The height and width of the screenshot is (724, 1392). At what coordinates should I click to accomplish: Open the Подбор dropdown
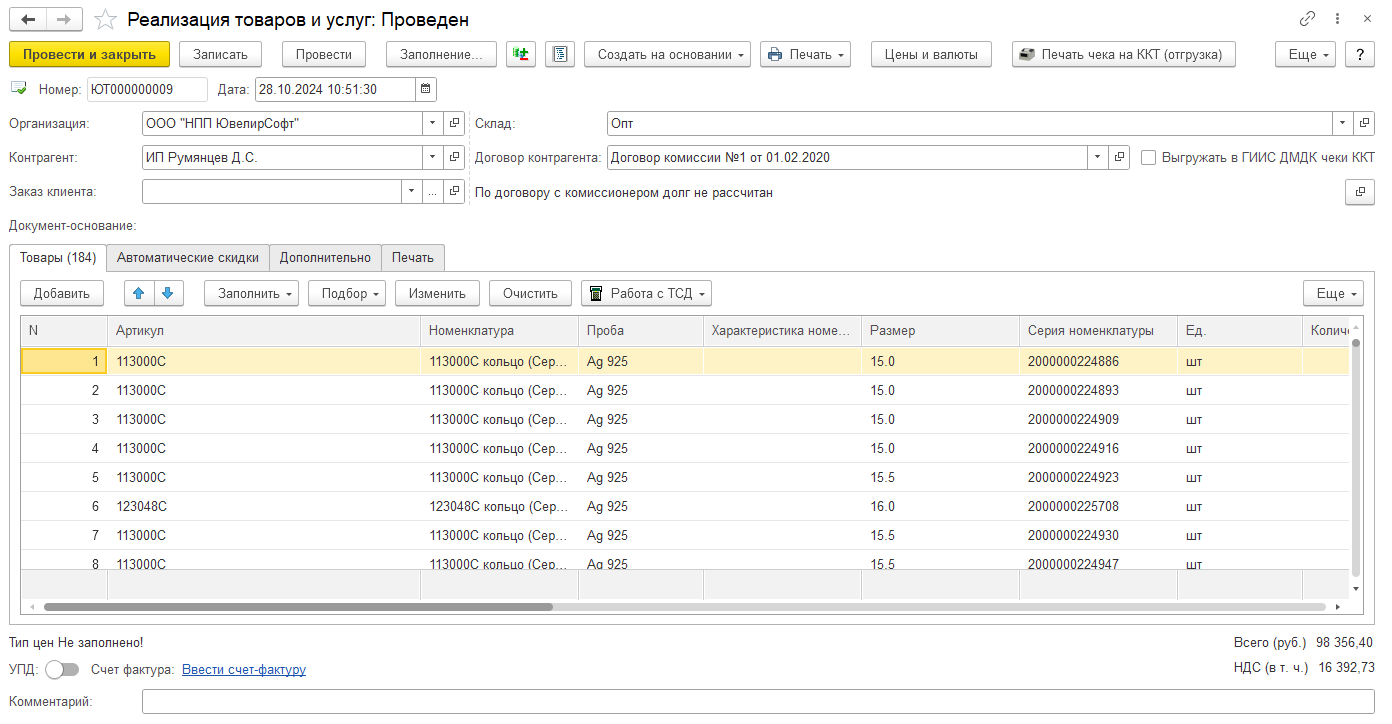347,293
